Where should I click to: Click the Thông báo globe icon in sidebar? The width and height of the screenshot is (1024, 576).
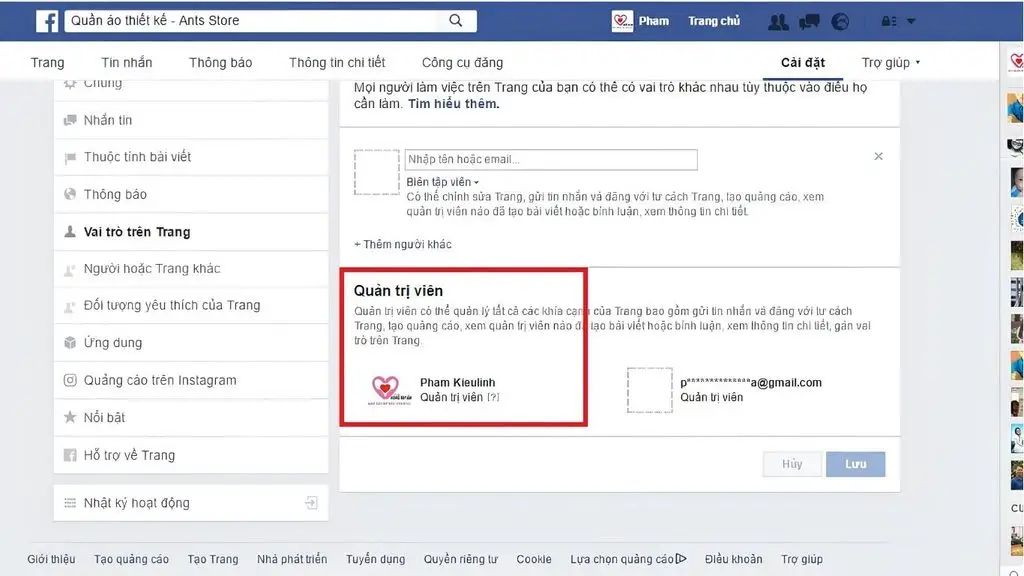70,194
